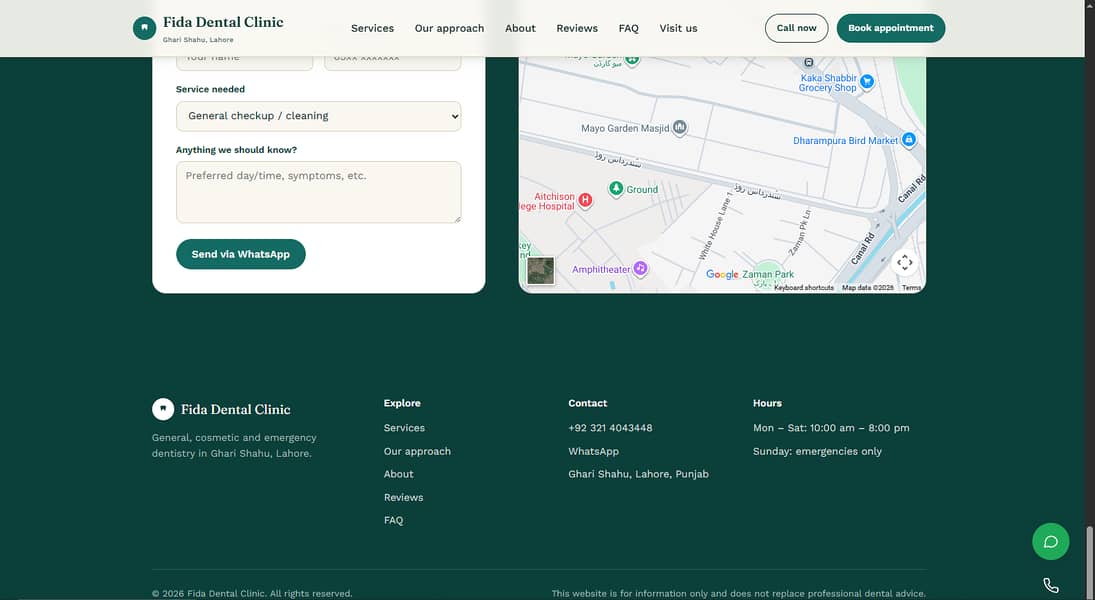Click the Call now button
The image size is (1095, 600).
796,28
